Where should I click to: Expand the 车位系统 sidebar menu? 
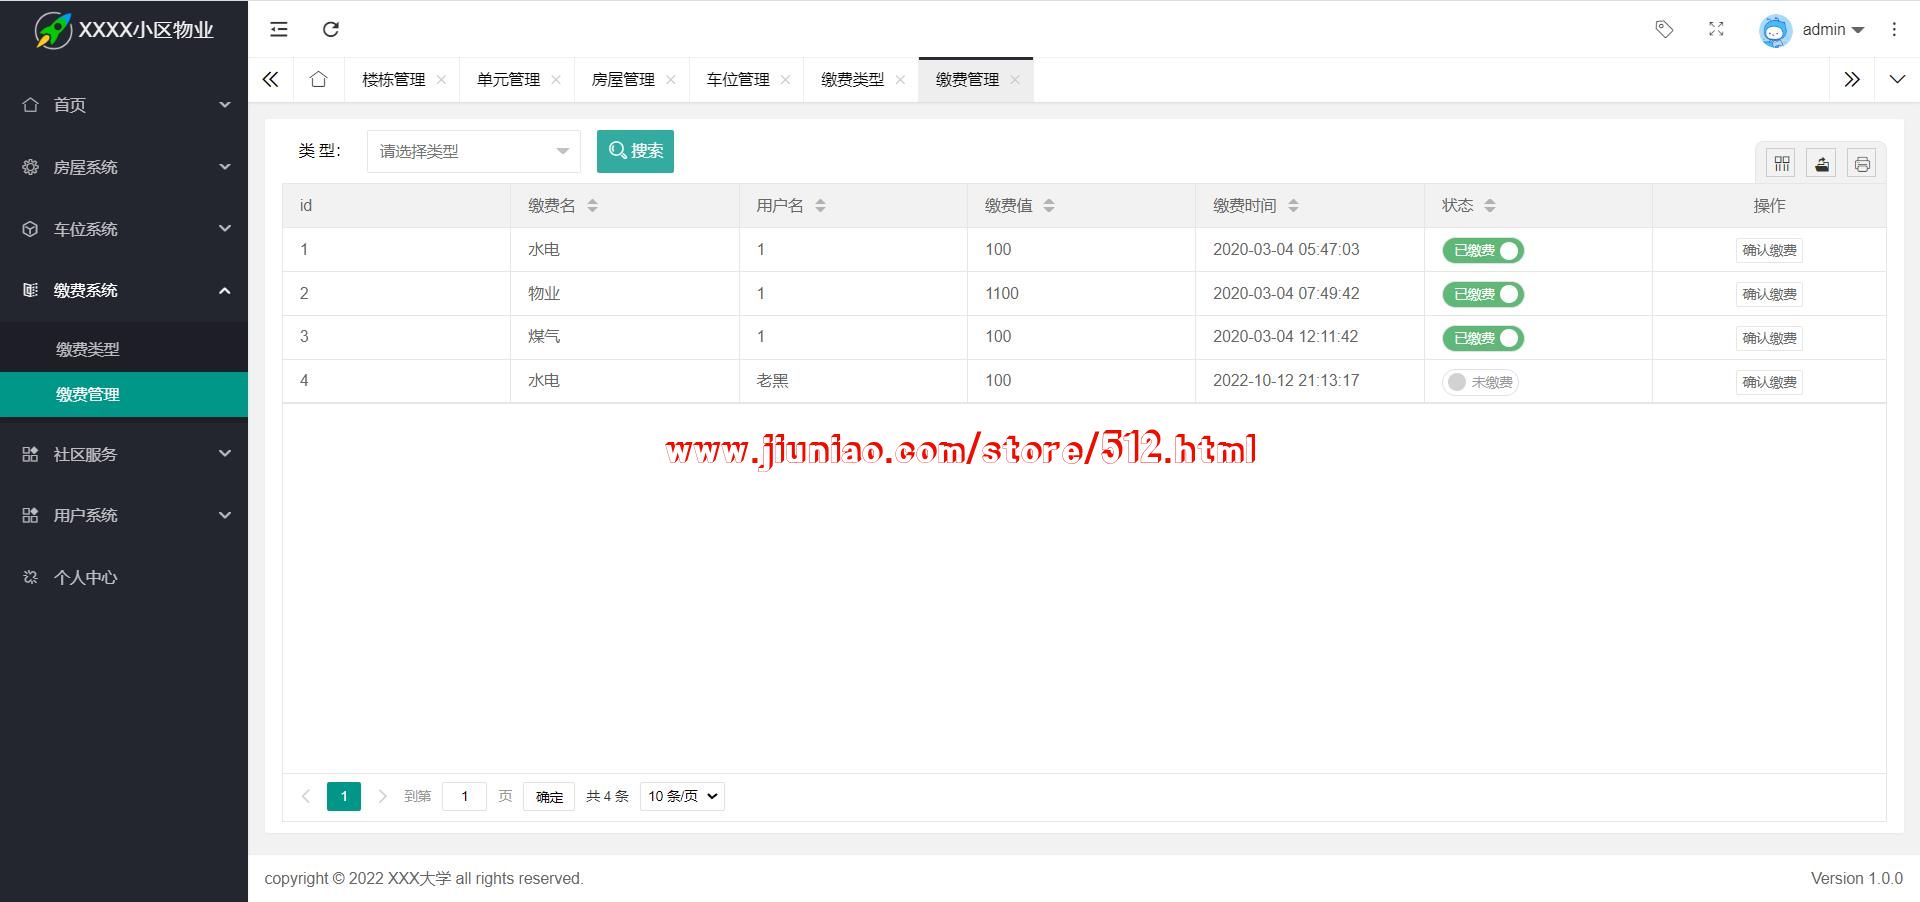[124, 229]
